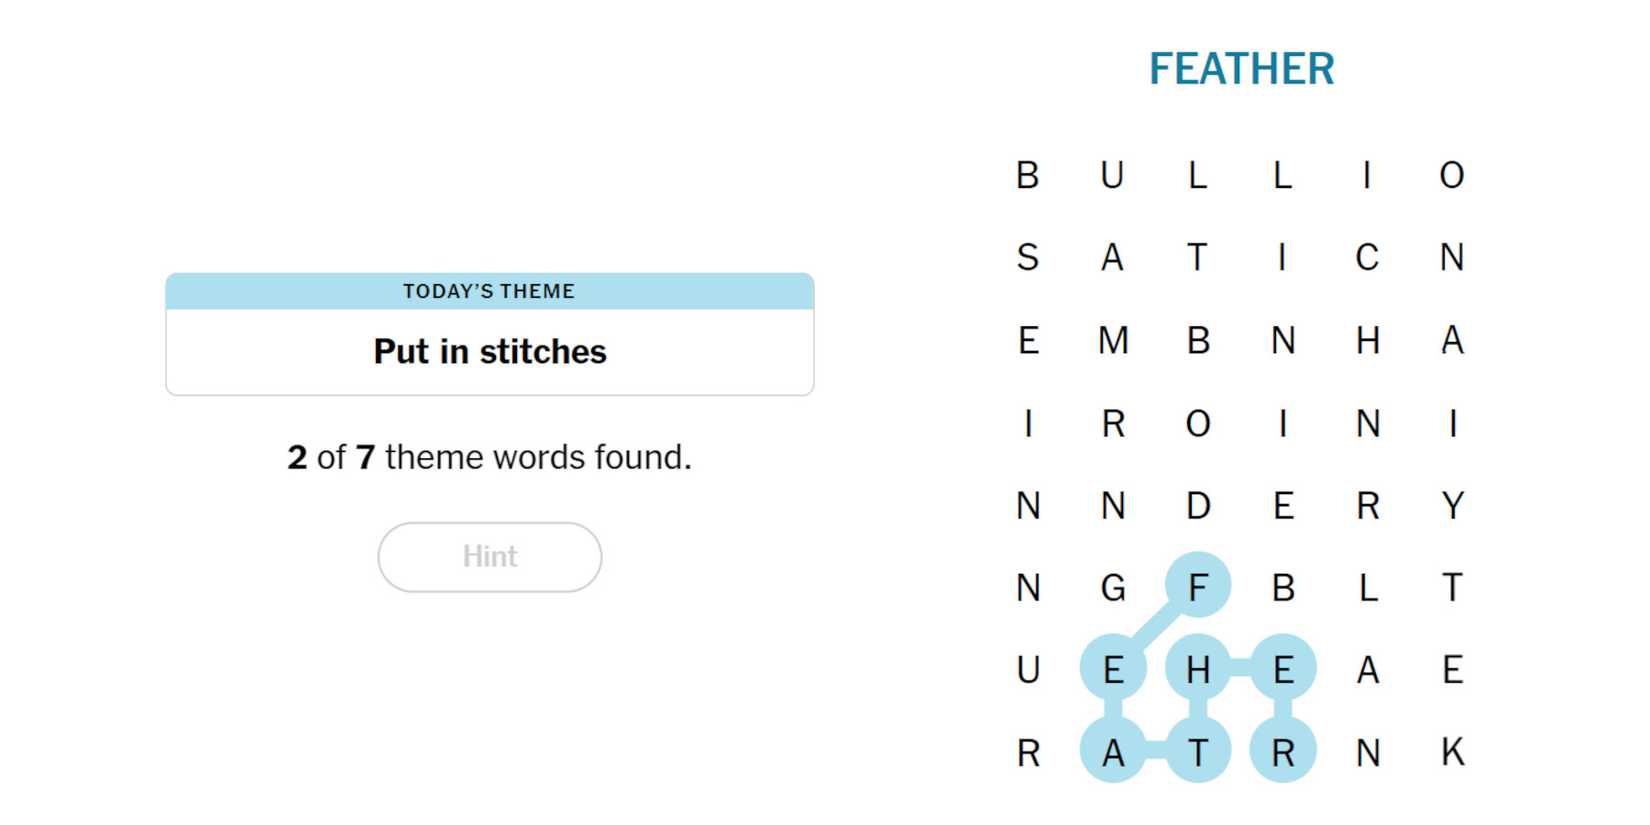The height and width of the screenshot is (825, 1650).
Task: Click the O ending the top row
Action: (x=1453, y=176)
